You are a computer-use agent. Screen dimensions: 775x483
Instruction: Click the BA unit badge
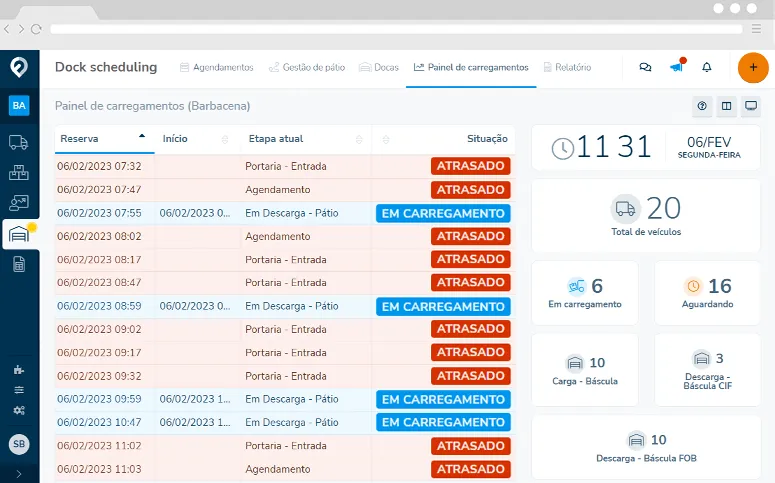pyautogui.click(x=19, y=105)
